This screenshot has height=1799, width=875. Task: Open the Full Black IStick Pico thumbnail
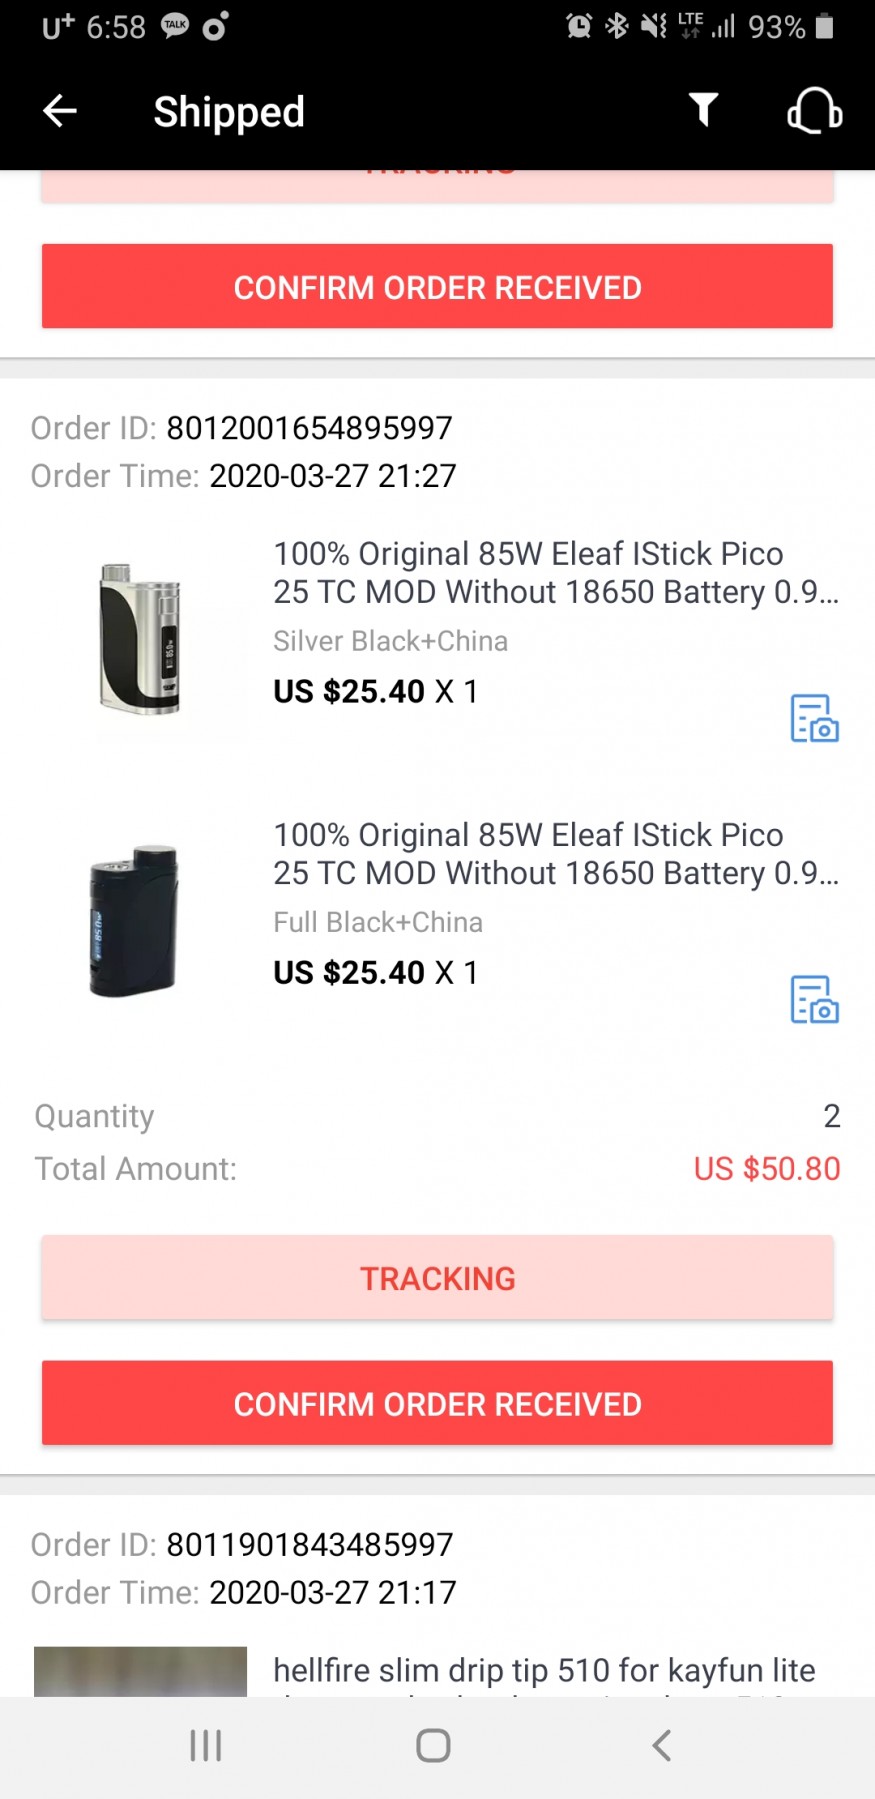135,920
